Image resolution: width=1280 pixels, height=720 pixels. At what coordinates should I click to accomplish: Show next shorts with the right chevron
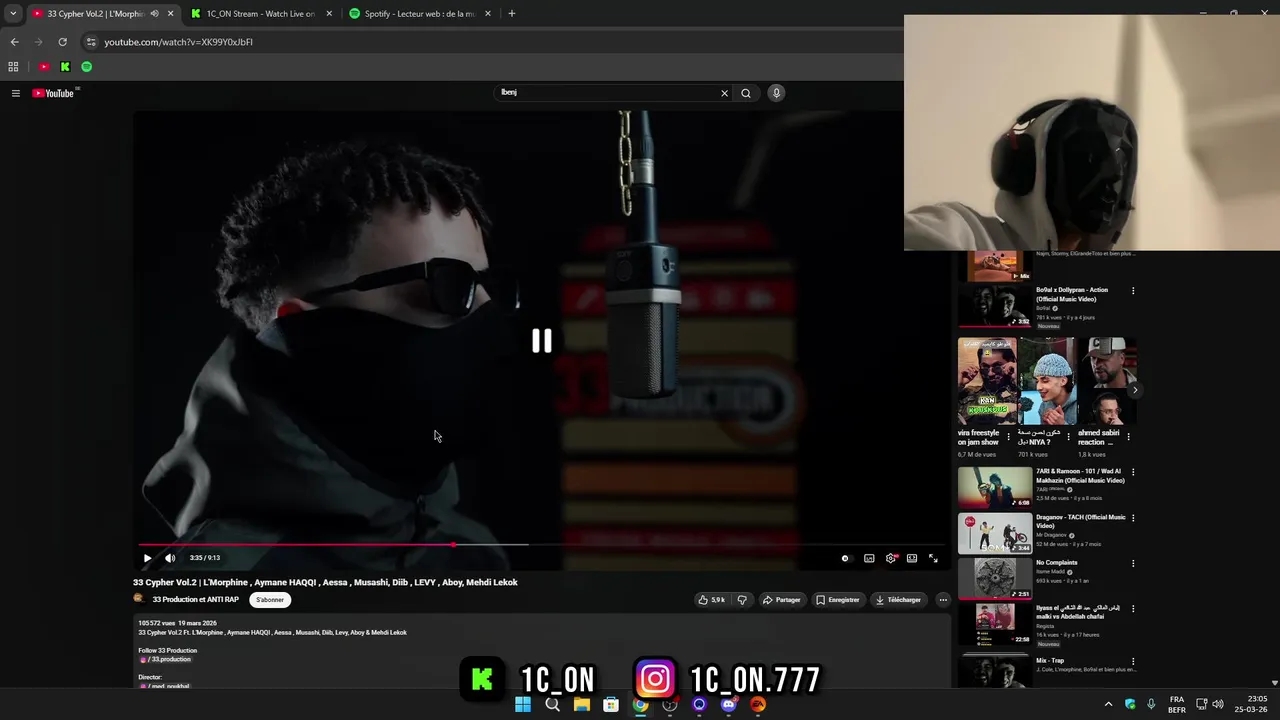click(1134, 390)
